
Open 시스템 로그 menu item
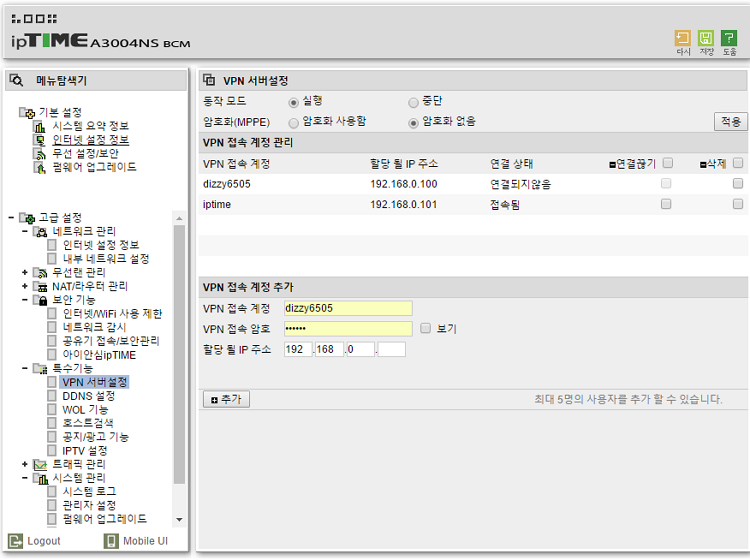pyautogui.click(x=89, y=492)
